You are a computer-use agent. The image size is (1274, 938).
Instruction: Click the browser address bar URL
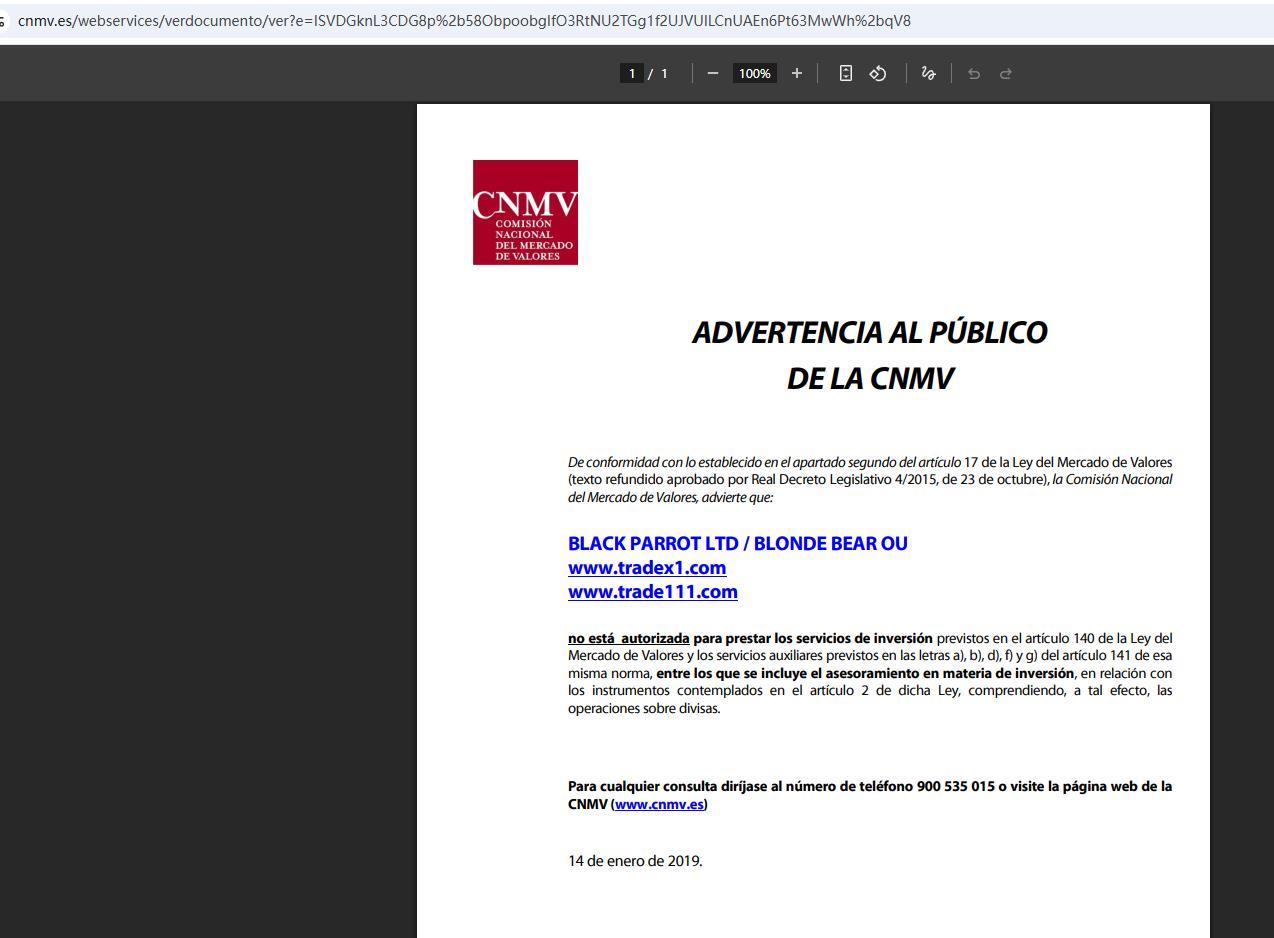[464, 21]
